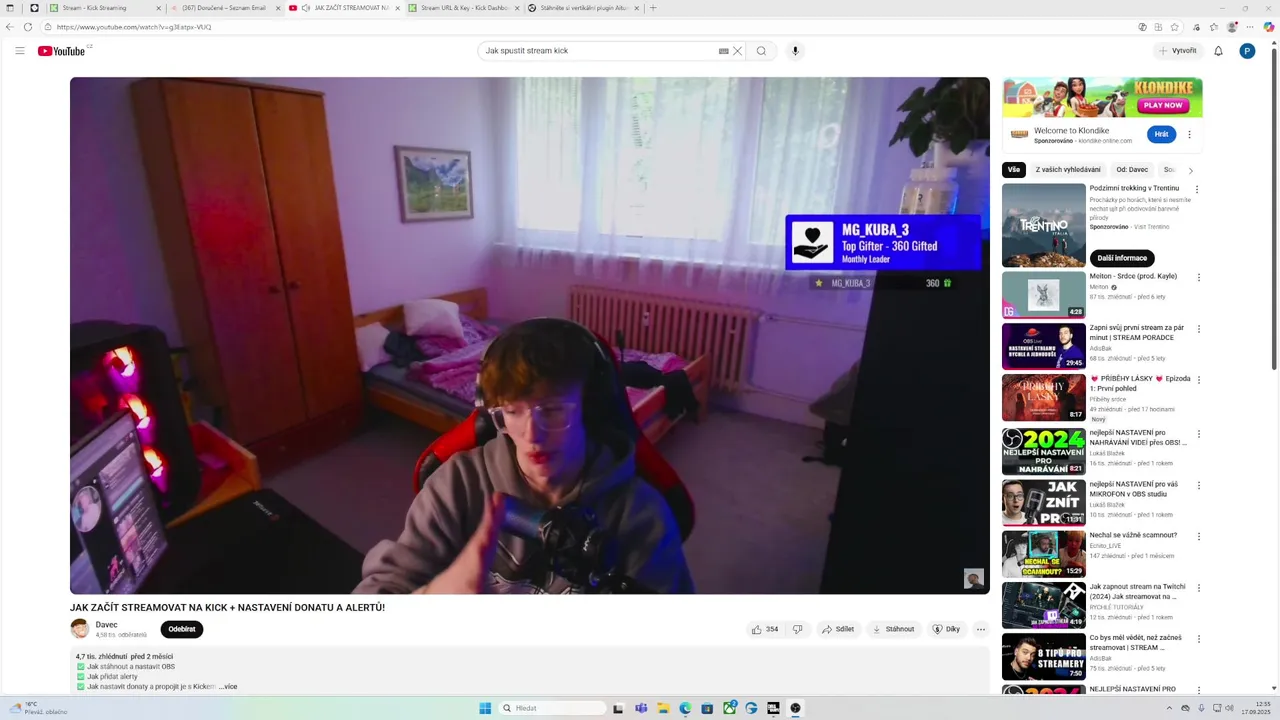The width and height of the screenshot is (1280, 720).
Task: Click Hrát on Klondike ad
Action: pyautogui.click(x=1161, y=134)
